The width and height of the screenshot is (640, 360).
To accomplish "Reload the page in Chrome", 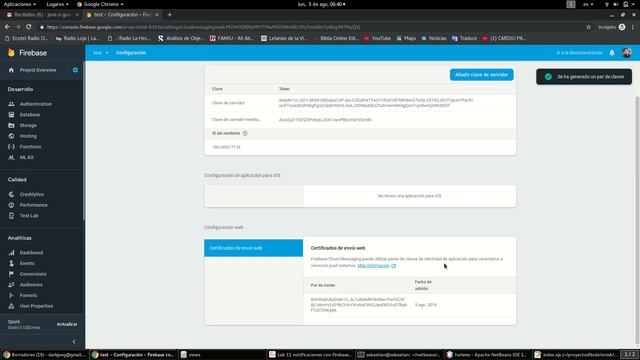I will coord(29,27).
